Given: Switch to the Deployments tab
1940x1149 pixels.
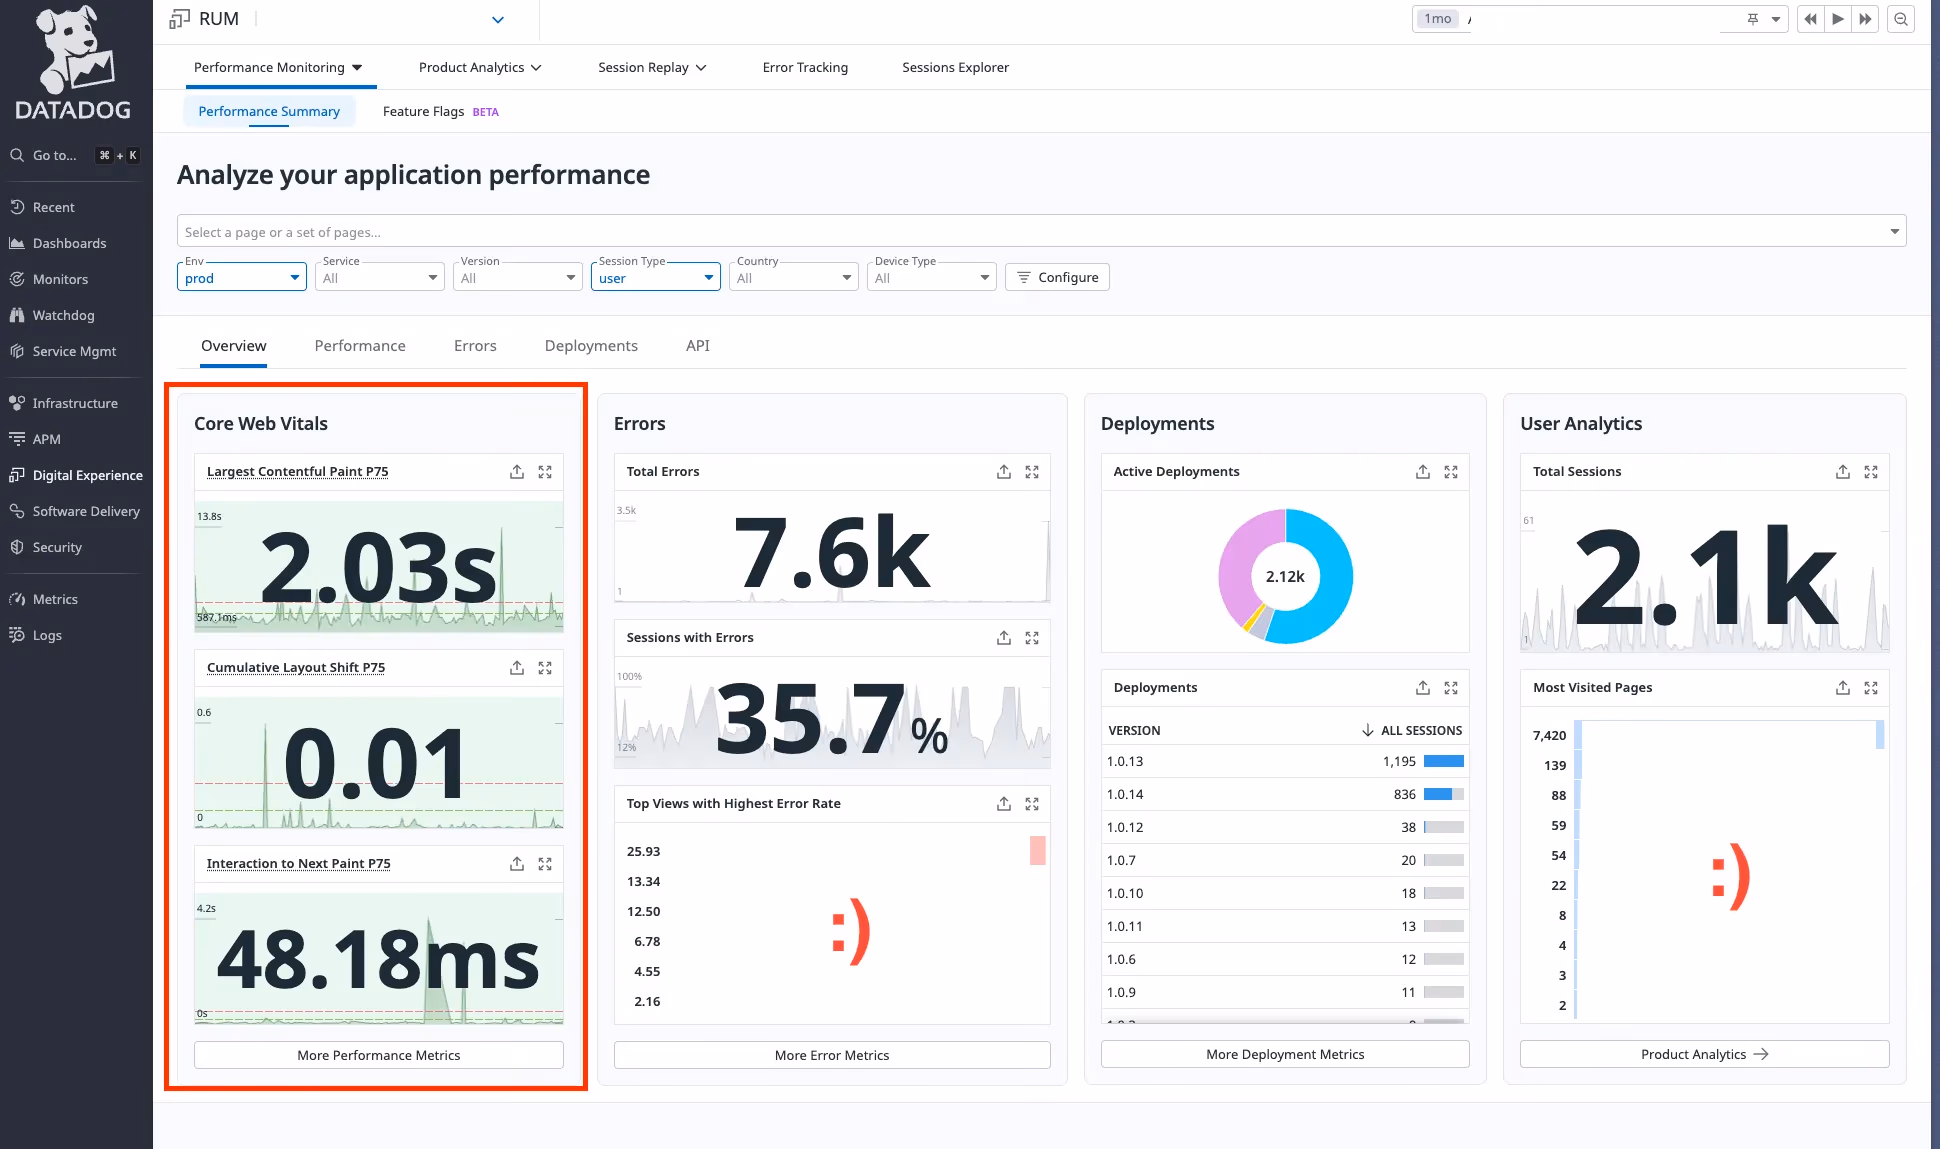Looking at the screenshot, I should (x=590, y=345).
